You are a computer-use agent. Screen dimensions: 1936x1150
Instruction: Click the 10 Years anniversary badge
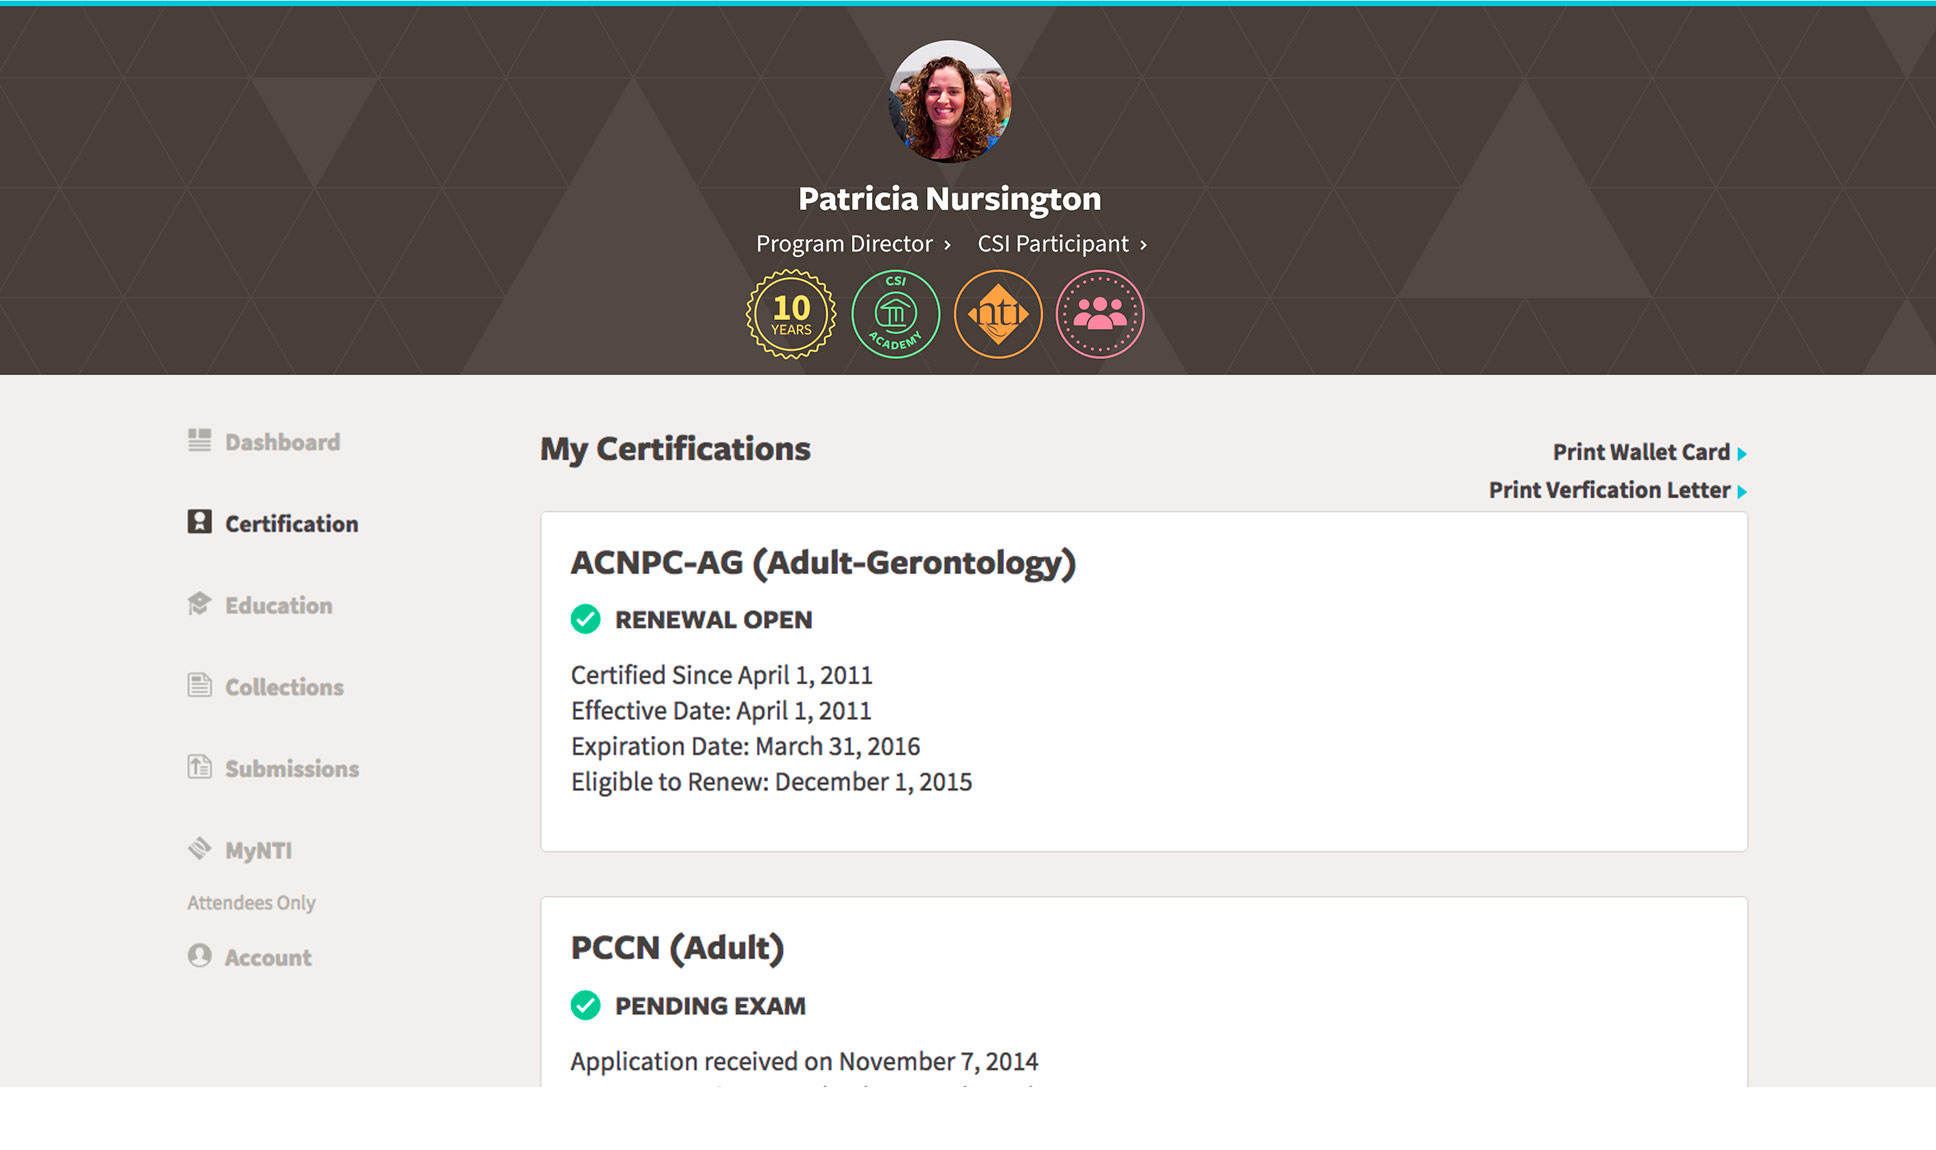[789, 313]
